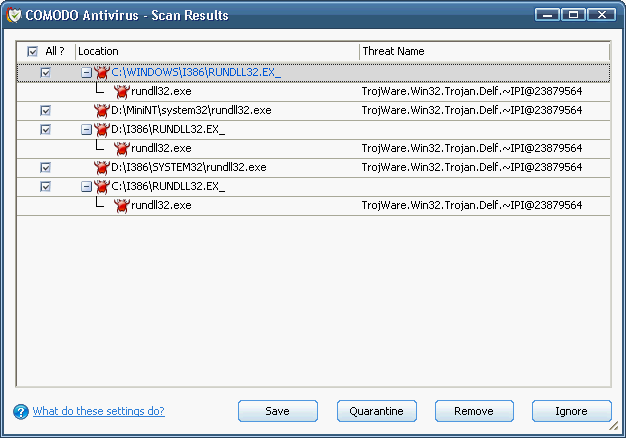Close the Scan Results window
Screen dimensions: 626x438
click(602, 15)
